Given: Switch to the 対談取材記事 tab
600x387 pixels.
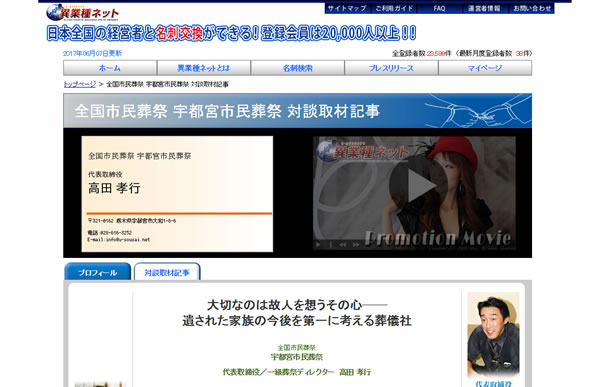Looking at the screenshot, I should tap(167, 272).
